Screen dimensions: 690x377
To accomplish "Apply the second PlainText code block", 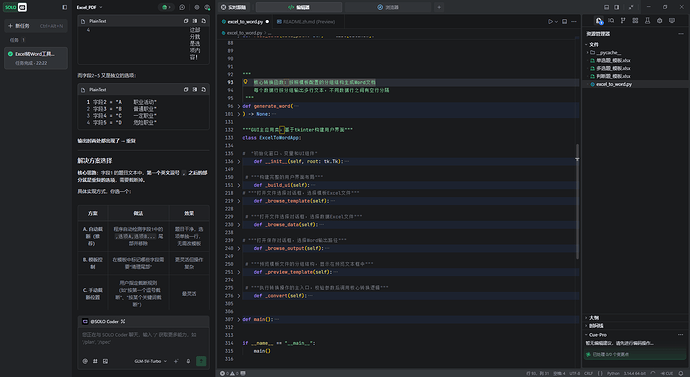I will [203, 89].
